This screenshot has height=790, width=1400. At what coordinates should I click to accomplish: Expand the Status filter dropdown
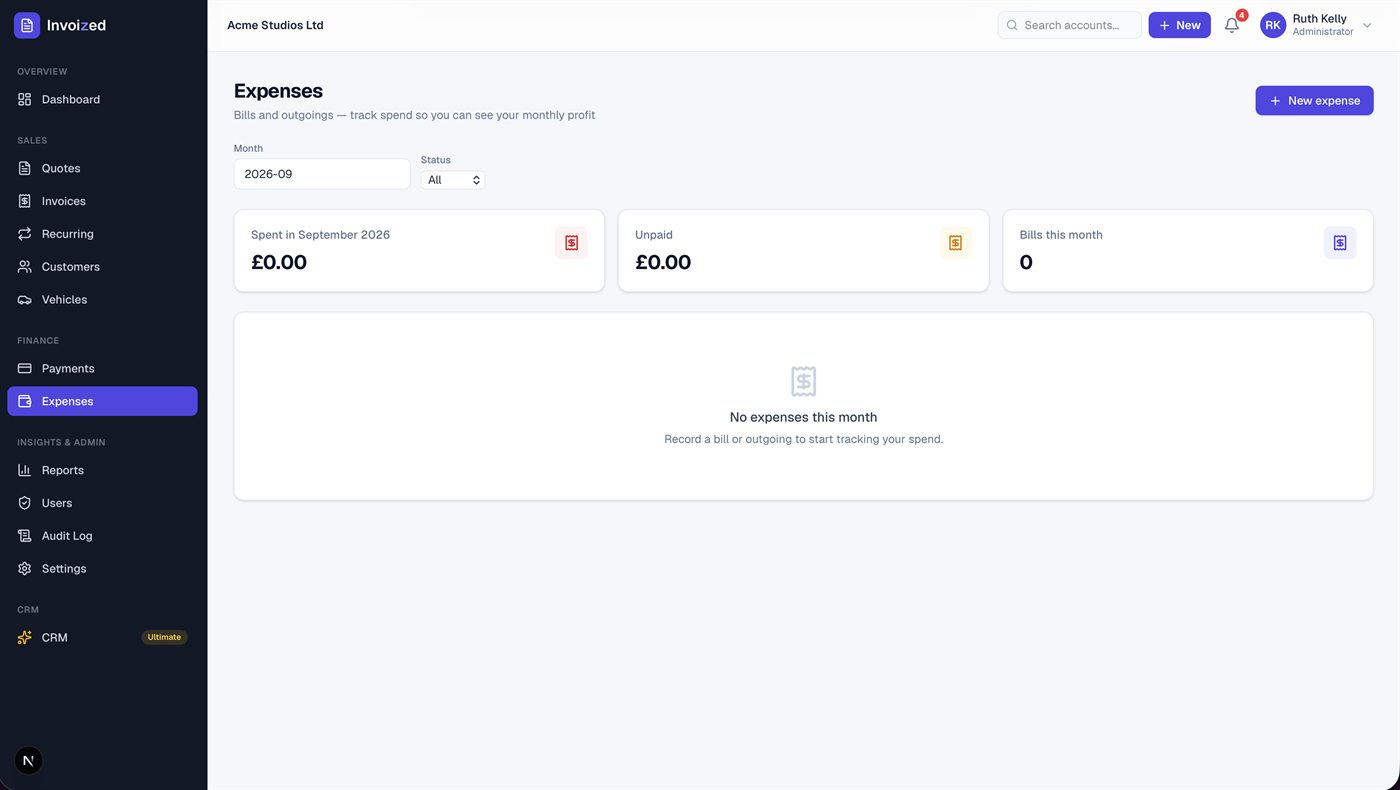point(453,180)
